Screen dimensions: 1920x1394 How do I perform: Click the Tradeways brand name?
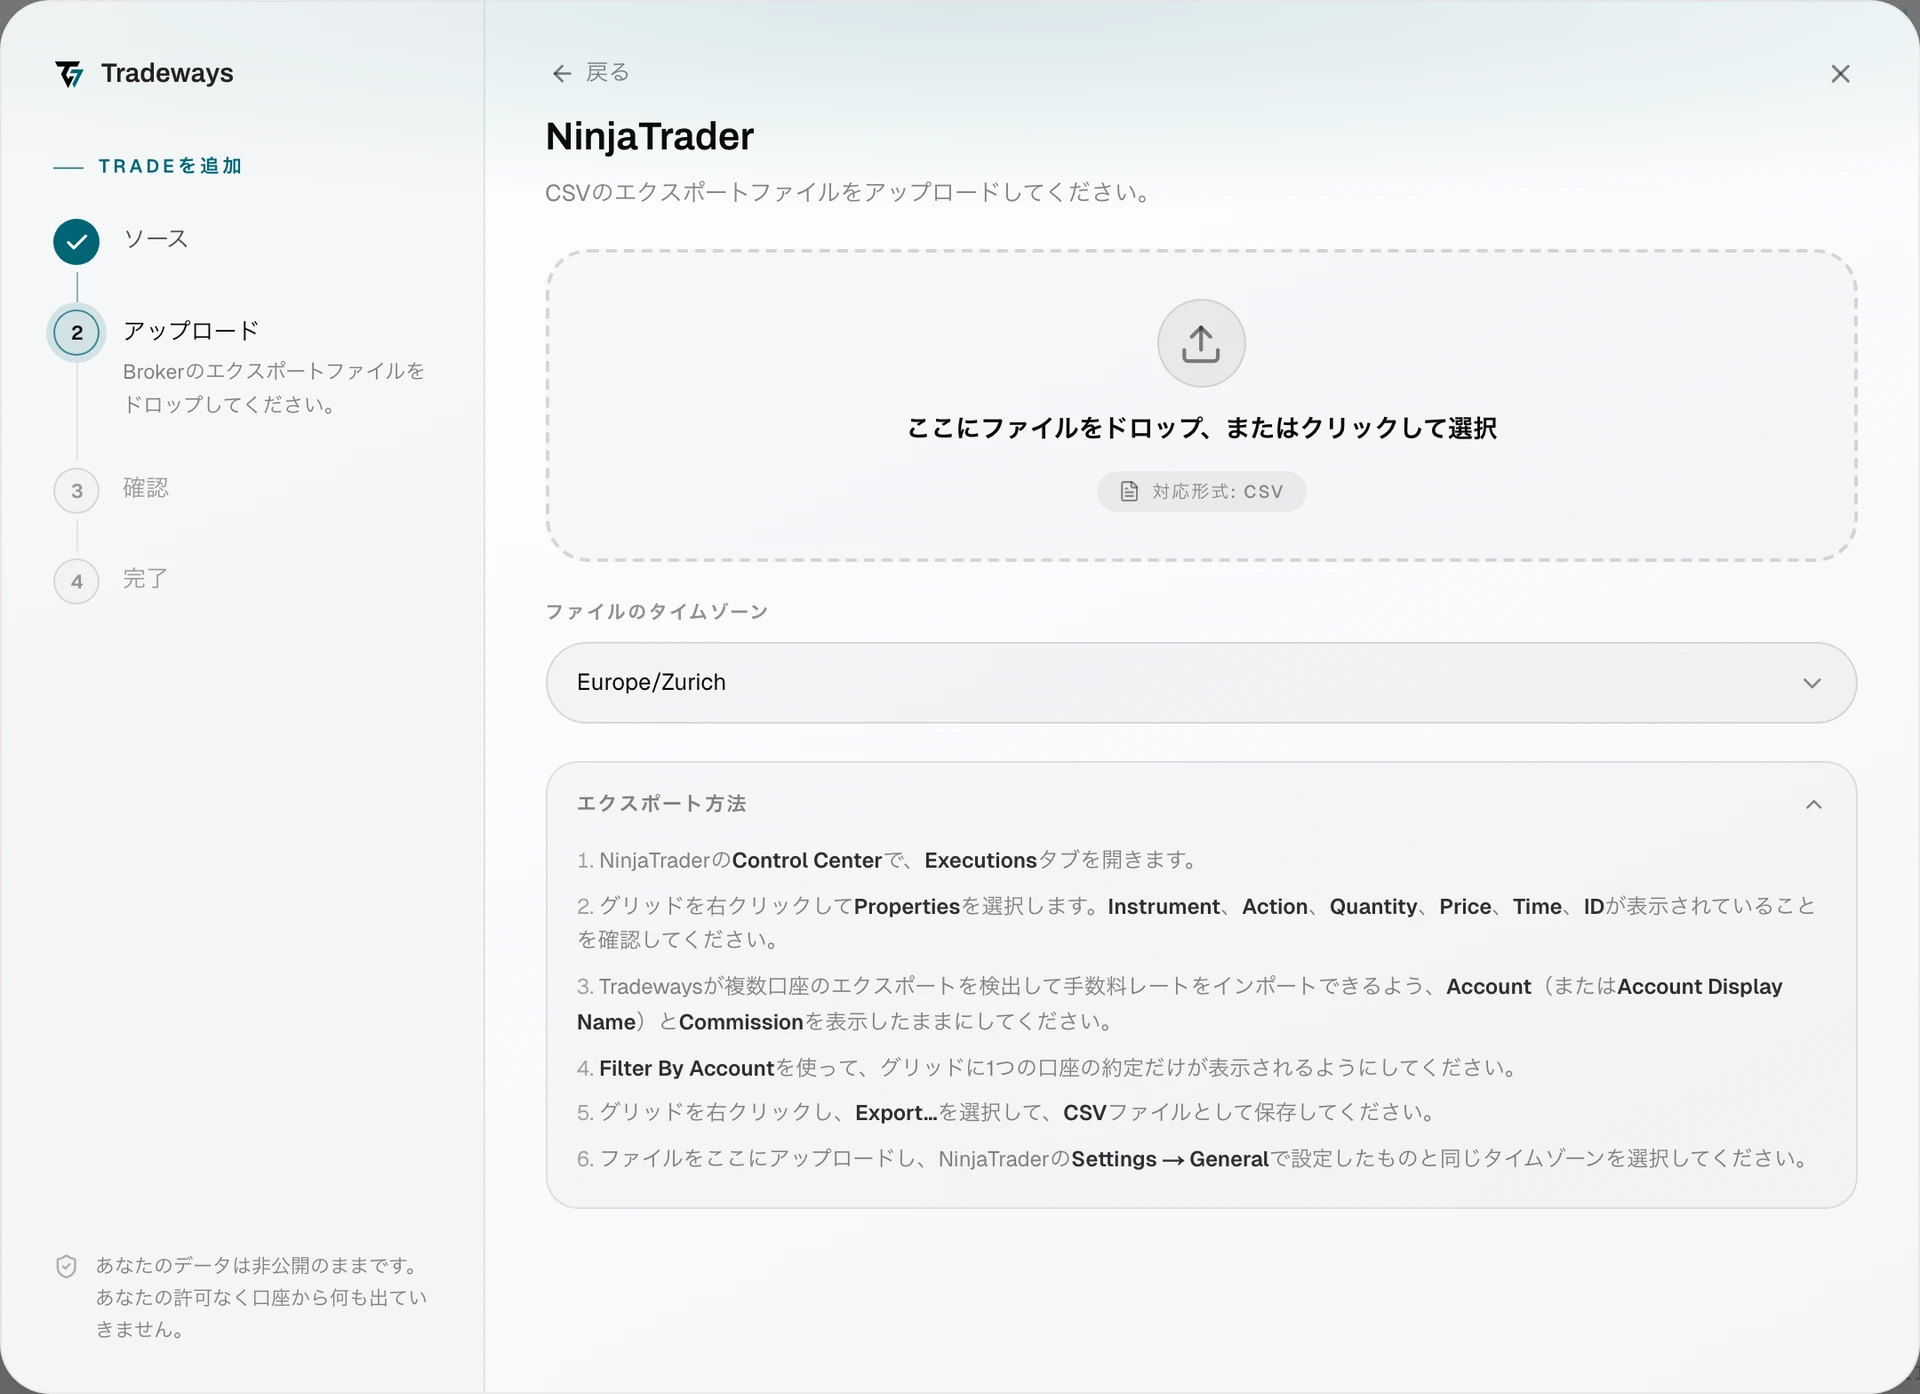(x=167, y=73)
